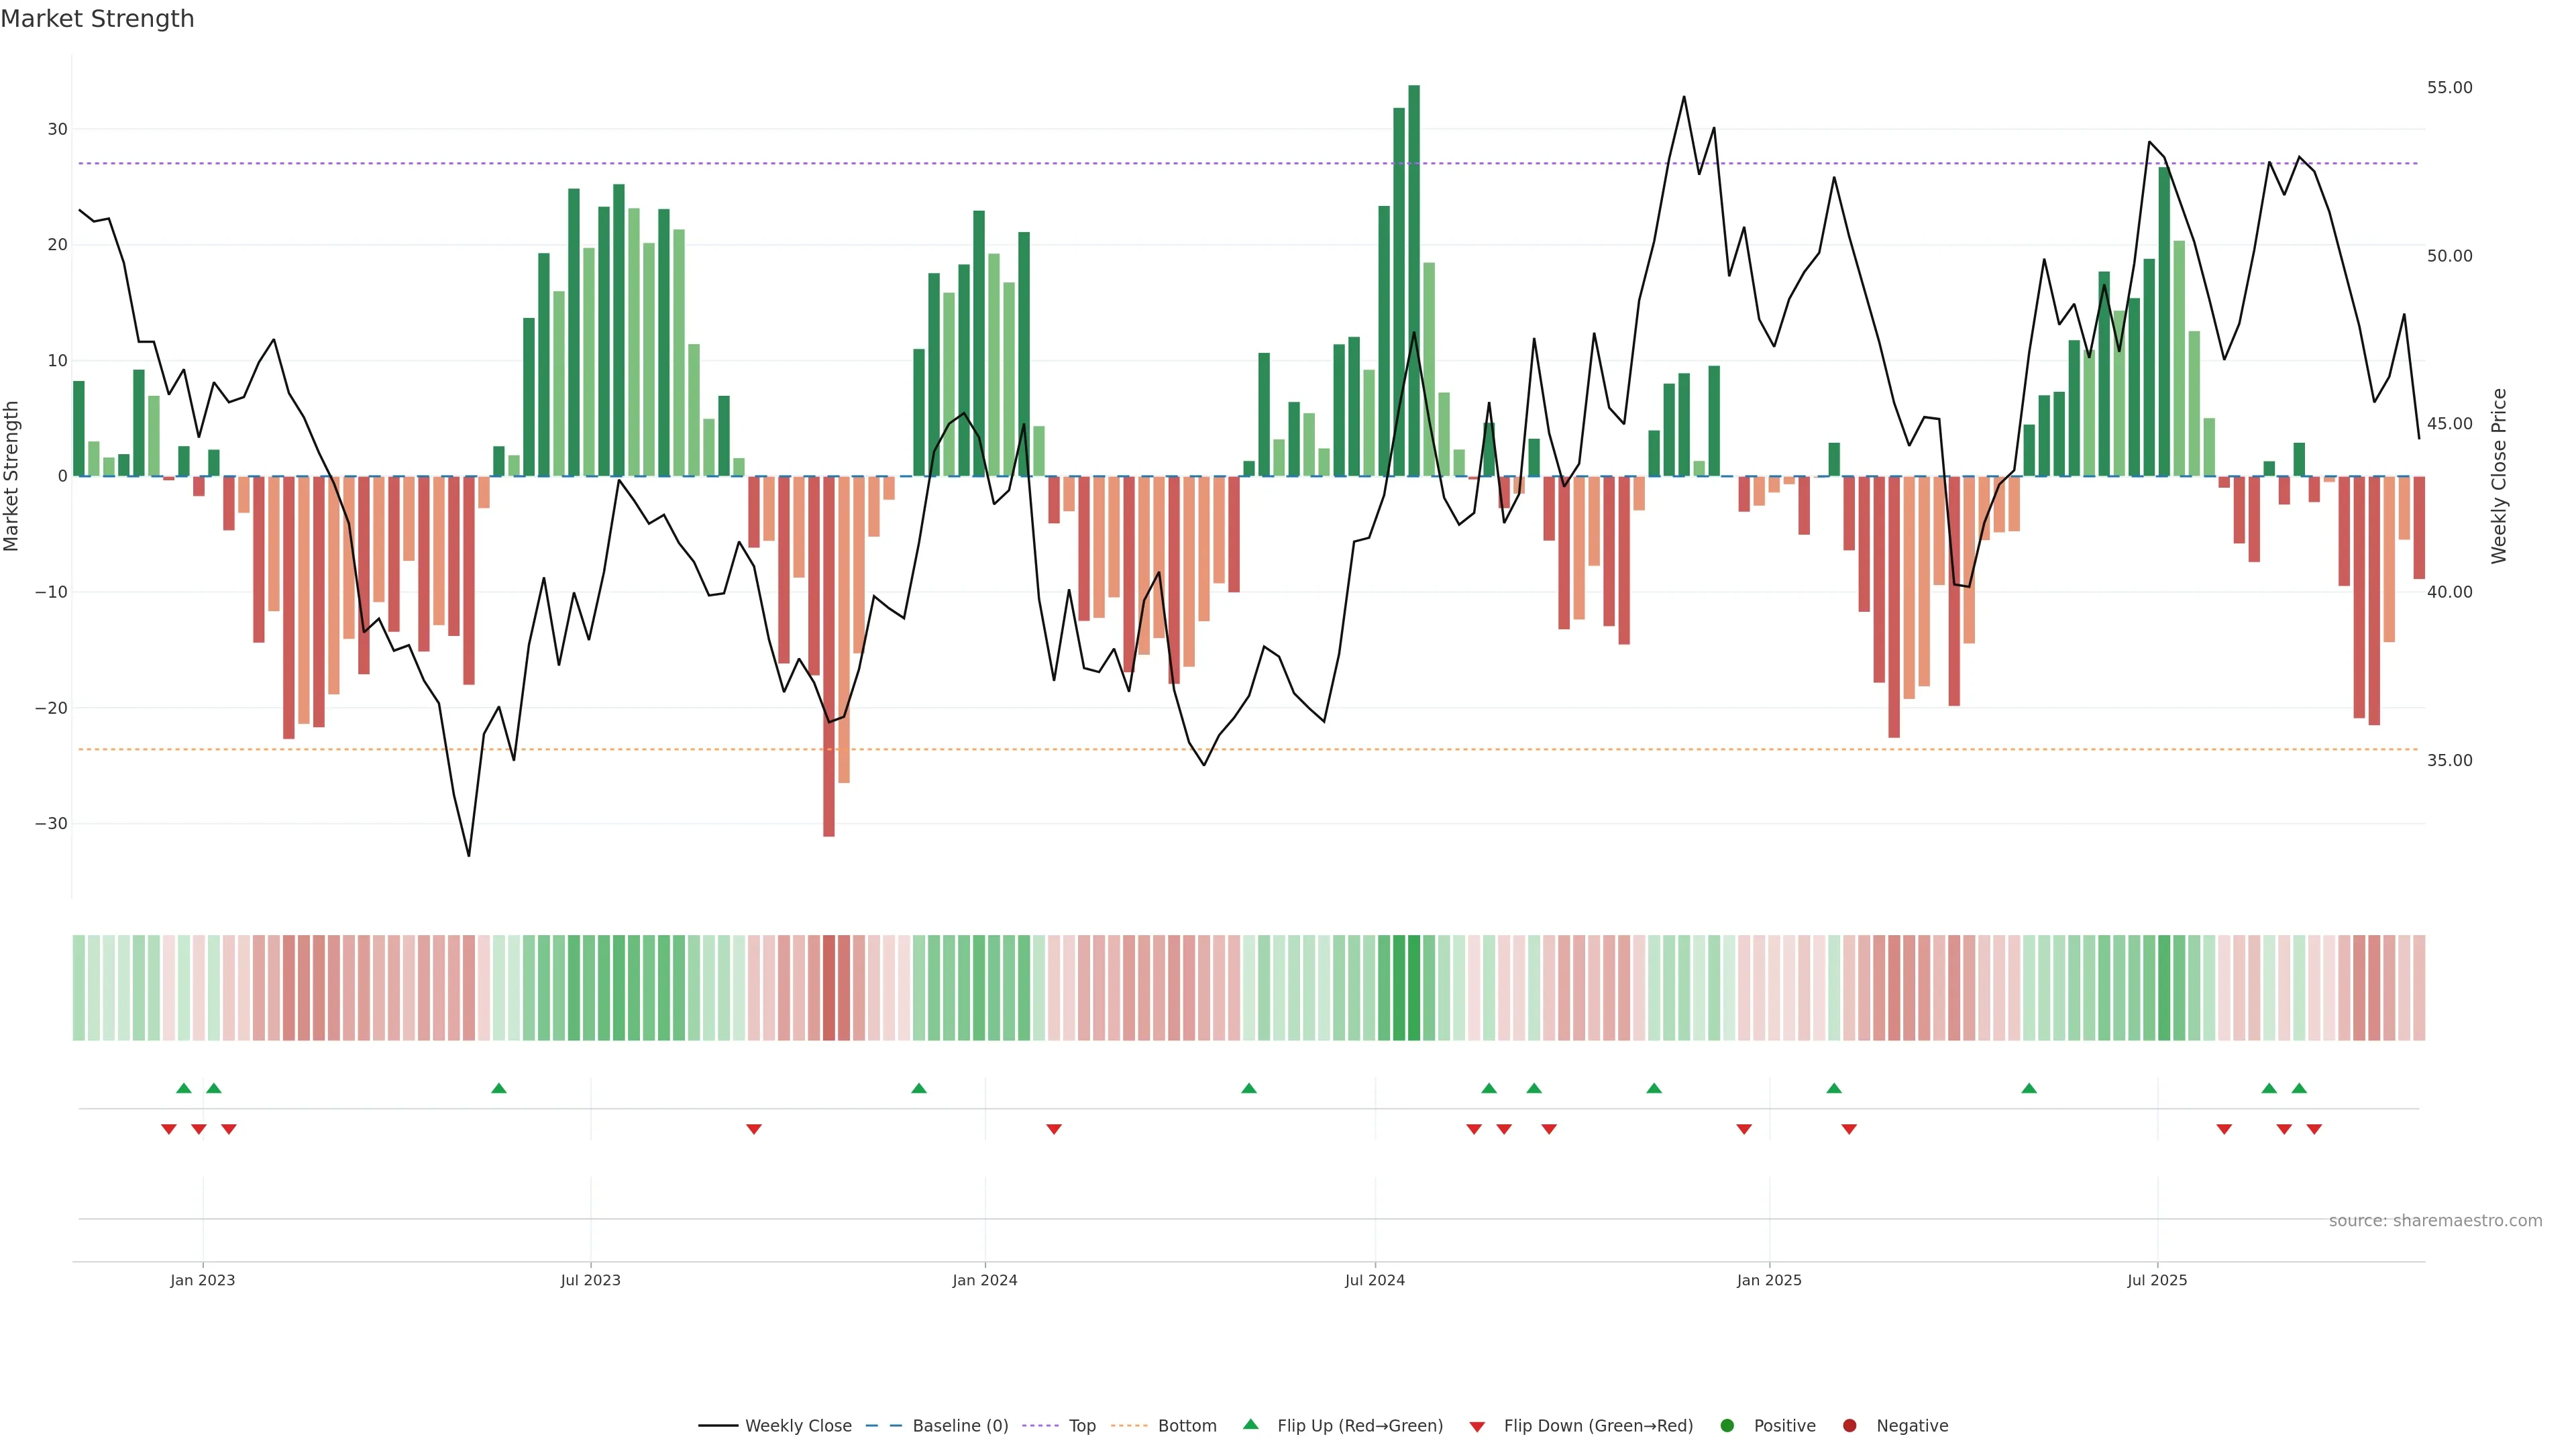This screenshot has width=2576, height=1449.
Task: Click the last green flip-up triangle marker
Action: (x=2299, y=1088)
